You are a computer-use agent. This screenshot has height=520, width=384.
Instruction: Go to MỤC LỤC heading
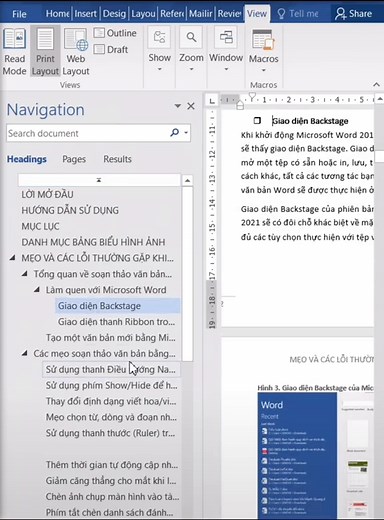click(x=40, y=226)
